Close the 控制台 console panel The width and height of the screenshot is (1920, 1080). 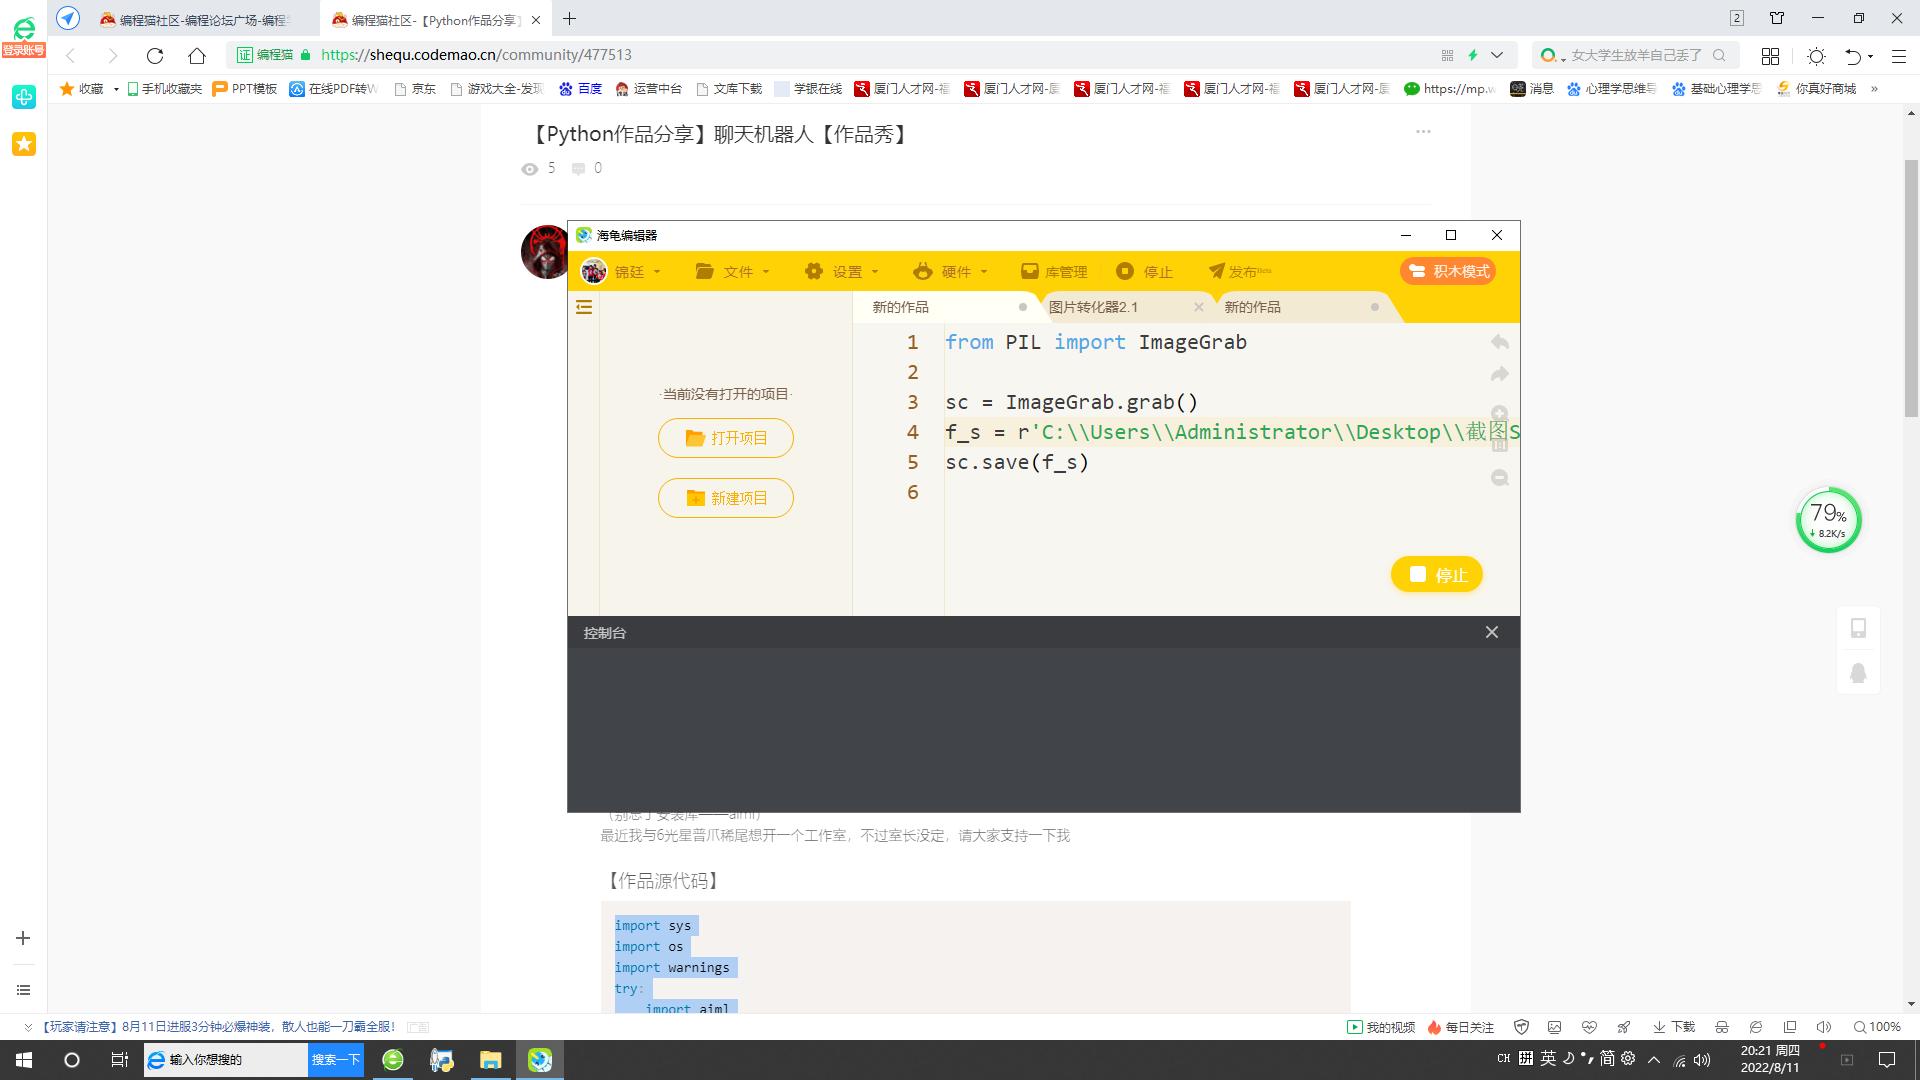[1492, 632]
